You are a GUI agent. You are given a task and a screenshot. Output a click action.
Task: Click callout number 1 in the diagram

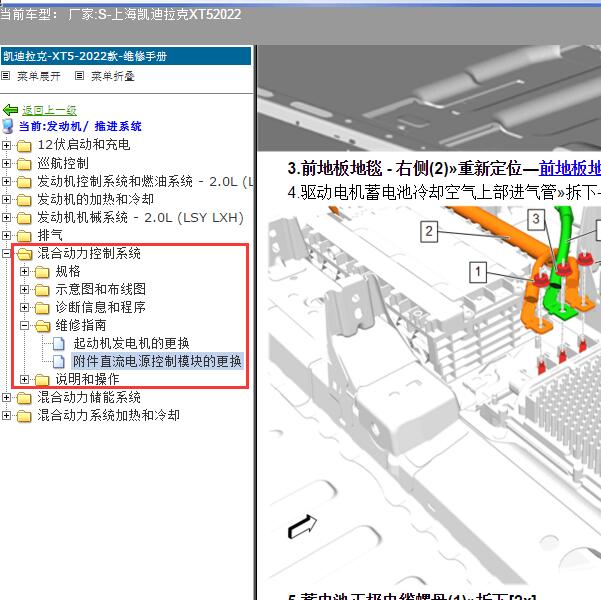pos(478,272)
